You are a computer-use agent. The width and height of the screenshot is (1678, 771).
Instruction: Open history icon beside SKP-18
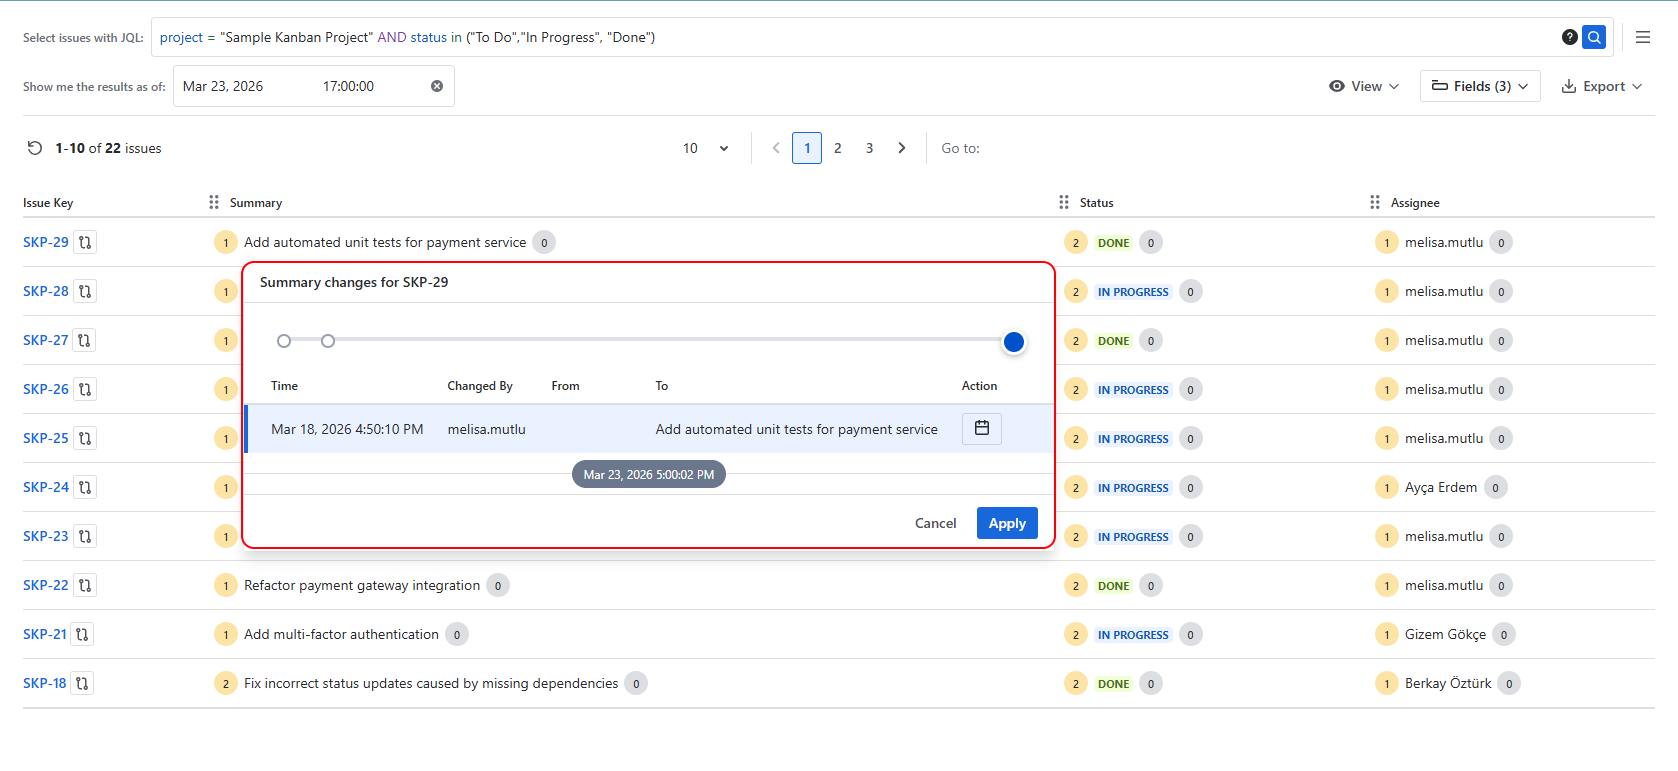(x=82, y=683)
